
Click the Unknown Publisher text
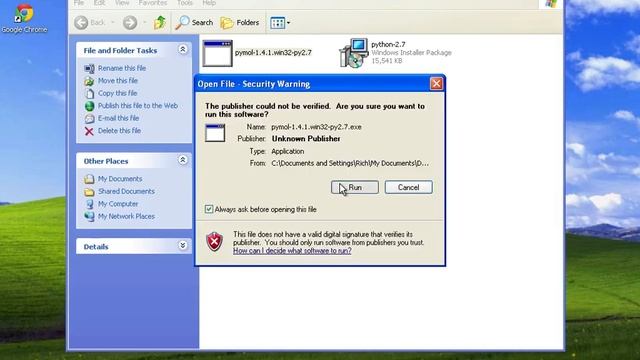click(x=306, y=139)
